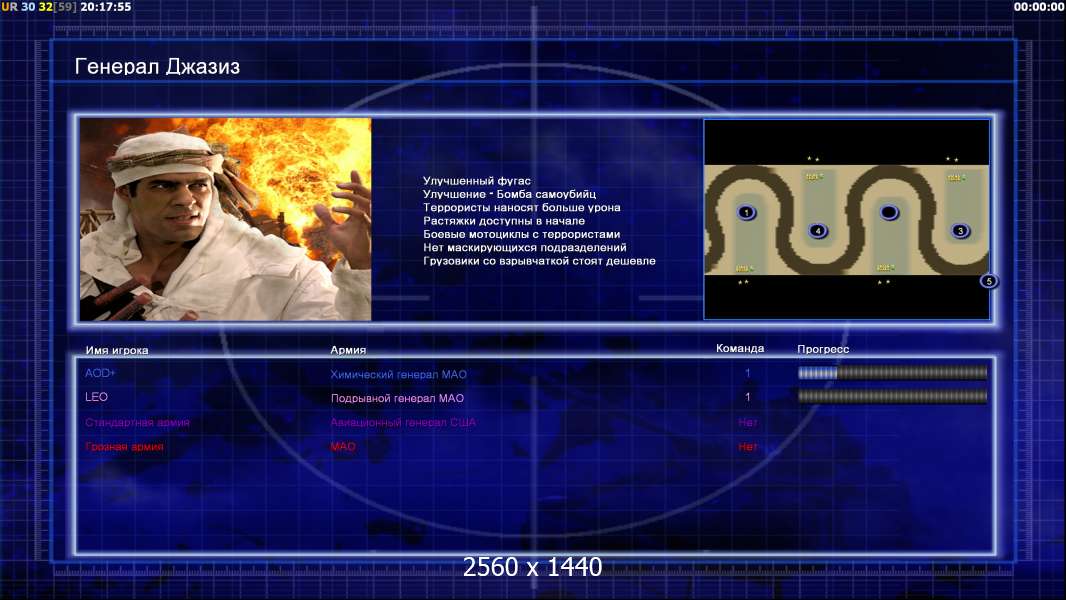Image resolution: width=1066 pixels, height=600 pixels.
Task: Click 'Террористы наносят больше урона'
Action: coord(521,207)
